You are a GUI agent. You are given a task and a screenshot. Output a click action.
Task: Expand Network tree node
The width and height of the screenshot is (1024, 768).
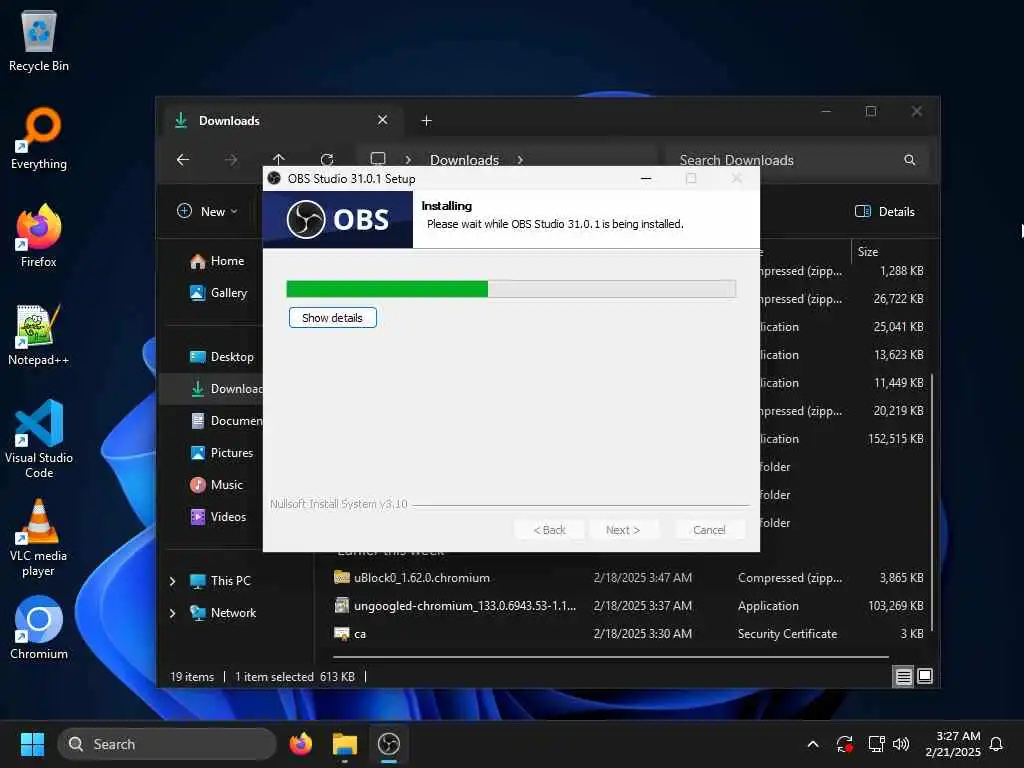coord(172,613)
